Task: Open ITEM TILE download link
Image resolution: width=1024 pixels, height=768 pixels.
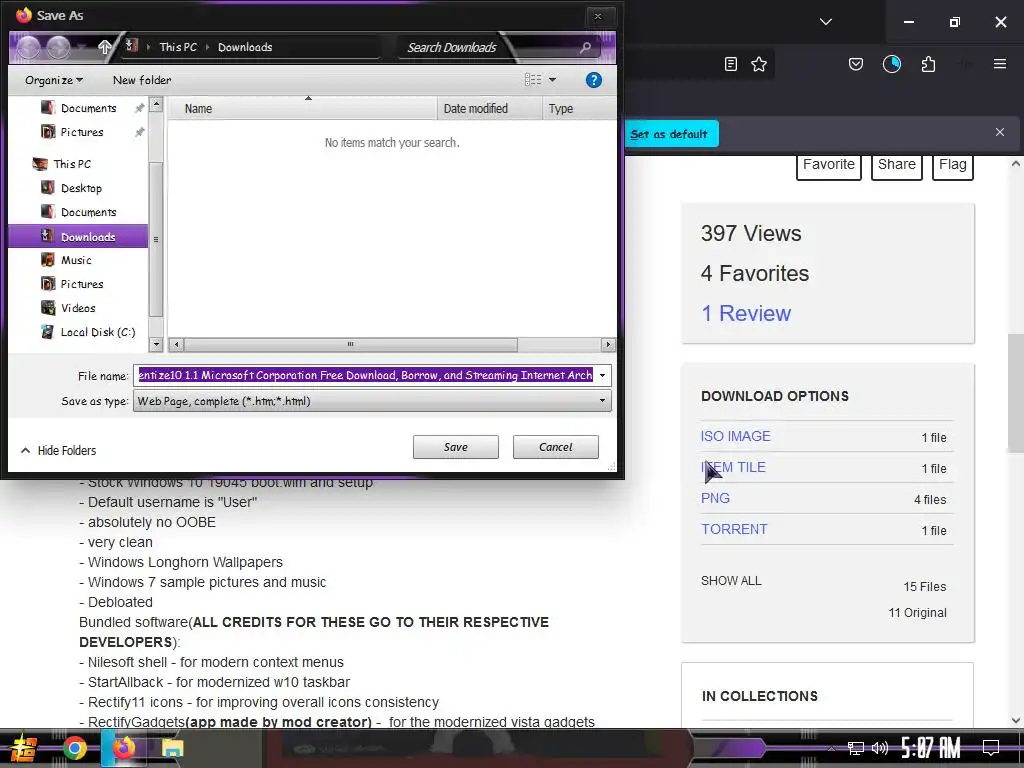Action: 733,468
